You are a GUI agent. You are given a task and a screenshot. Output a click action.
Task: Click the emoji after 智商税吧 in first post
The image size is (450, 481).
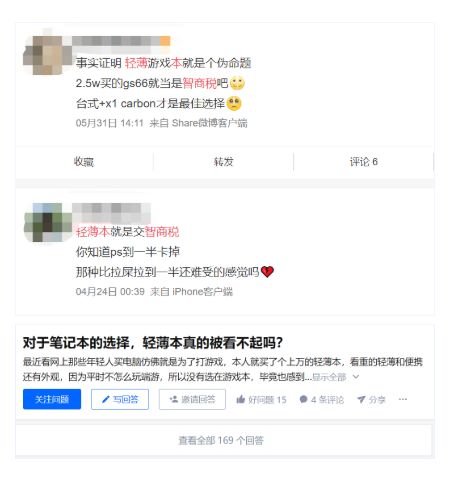click(237, 83)
